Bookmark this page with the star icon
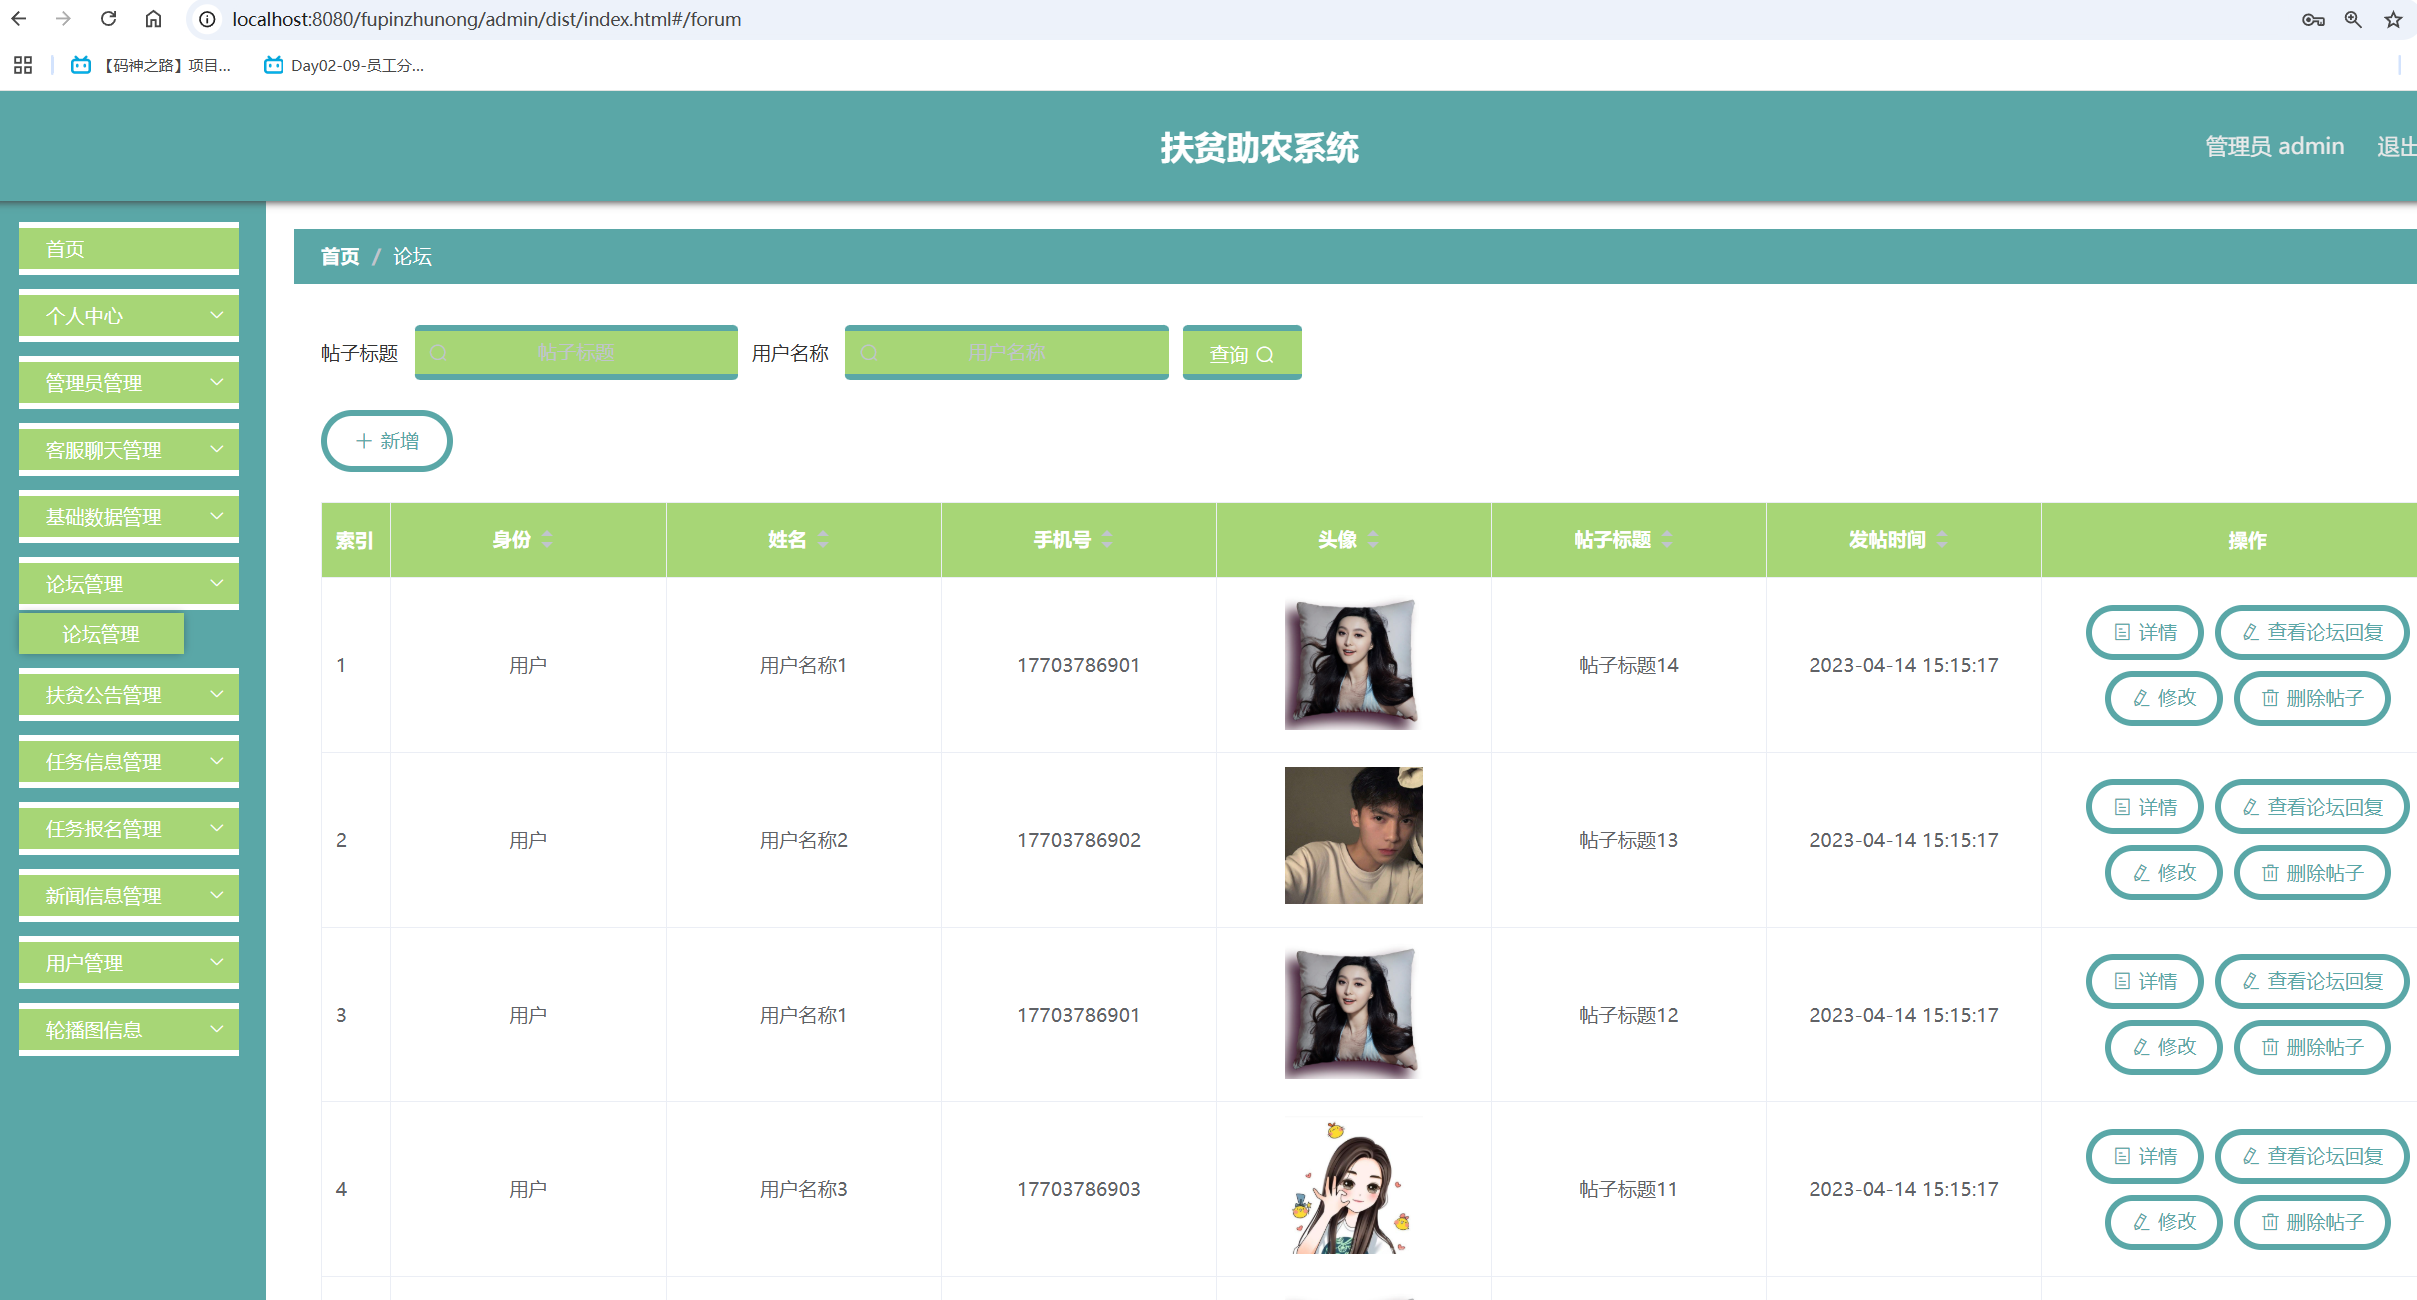Screen dimensions: 2417x1300 (2393, 19)
